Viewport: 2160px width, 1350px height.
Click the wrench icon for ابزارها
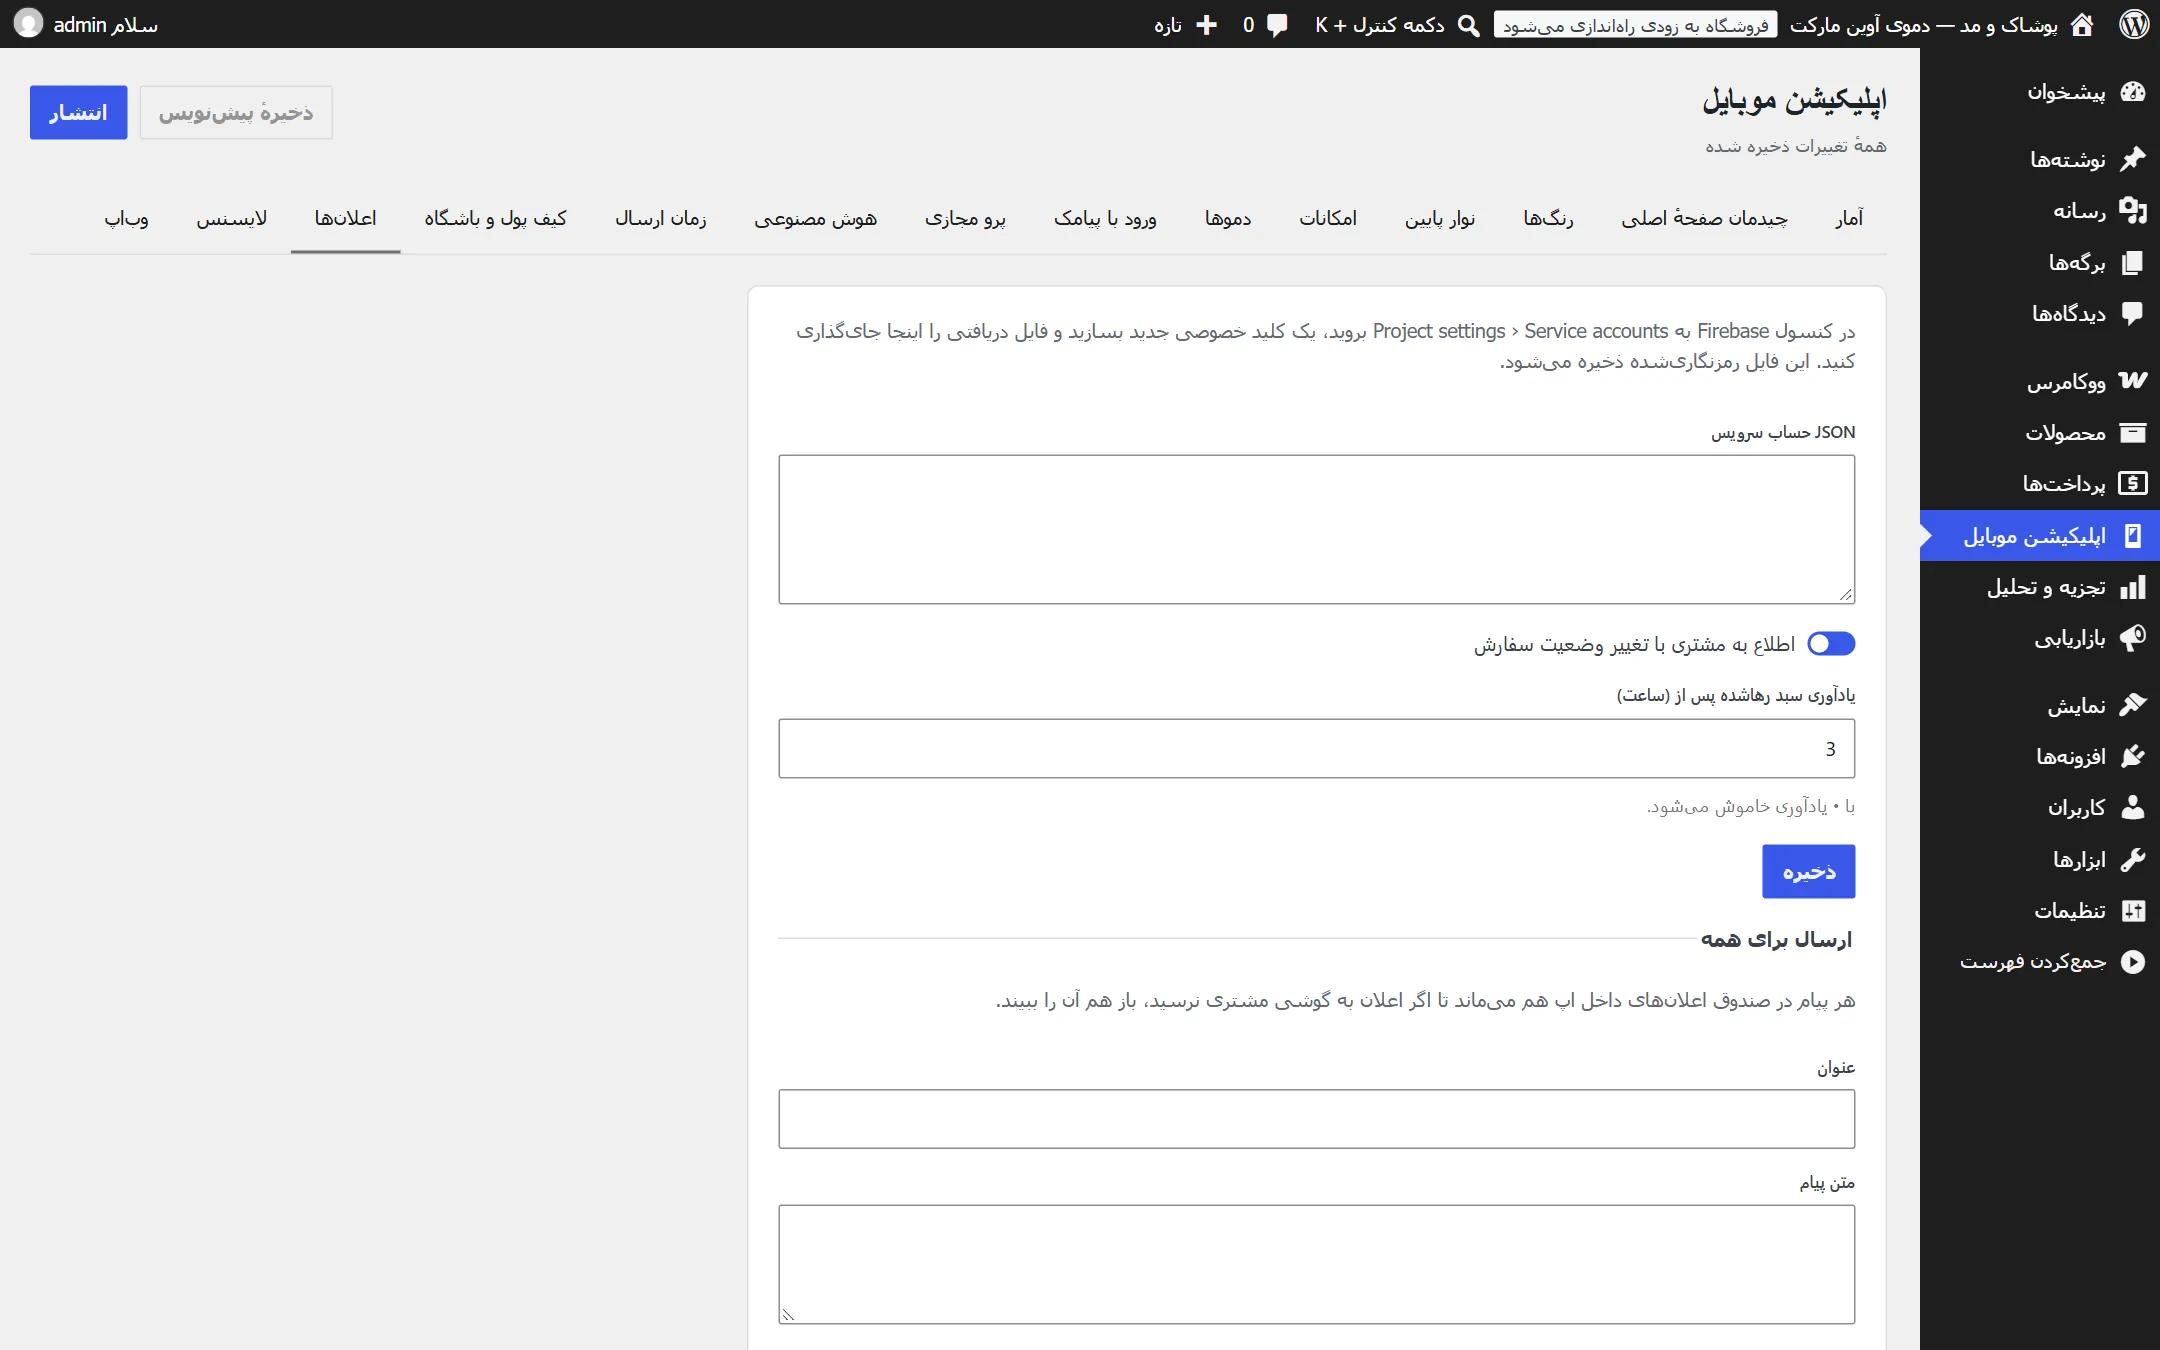(x=2133, y=859)
